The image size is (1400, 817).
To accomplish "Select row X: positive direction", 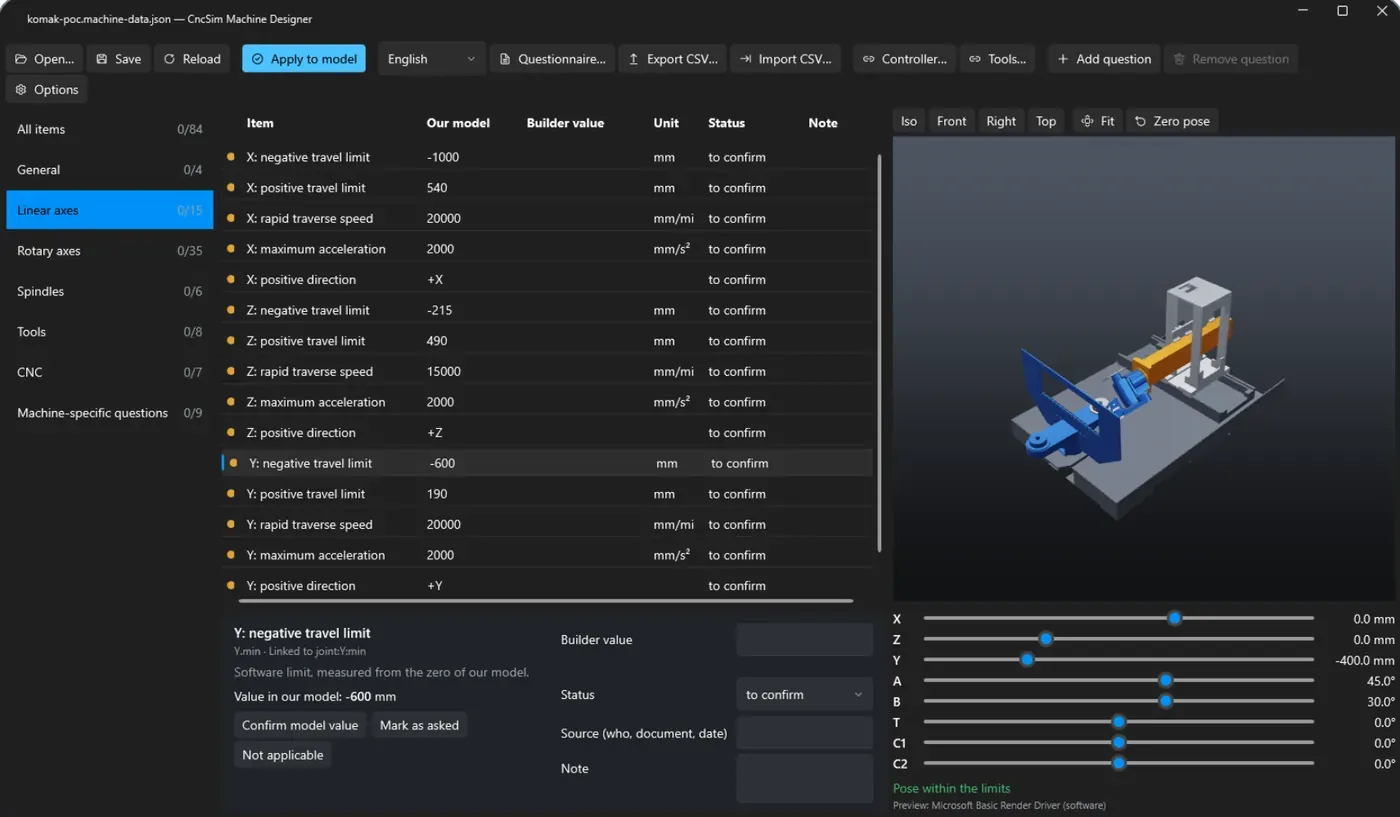I will [547, 279].
